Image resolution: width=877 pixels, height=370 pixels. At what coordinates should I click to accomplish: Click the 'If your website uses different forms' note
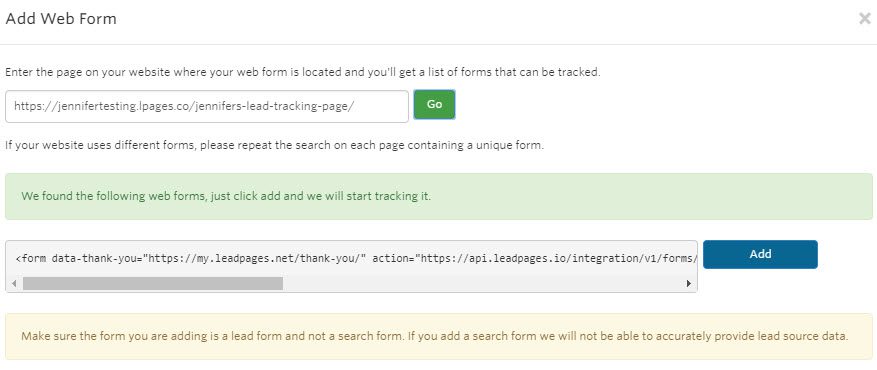(x=274, y=145)
